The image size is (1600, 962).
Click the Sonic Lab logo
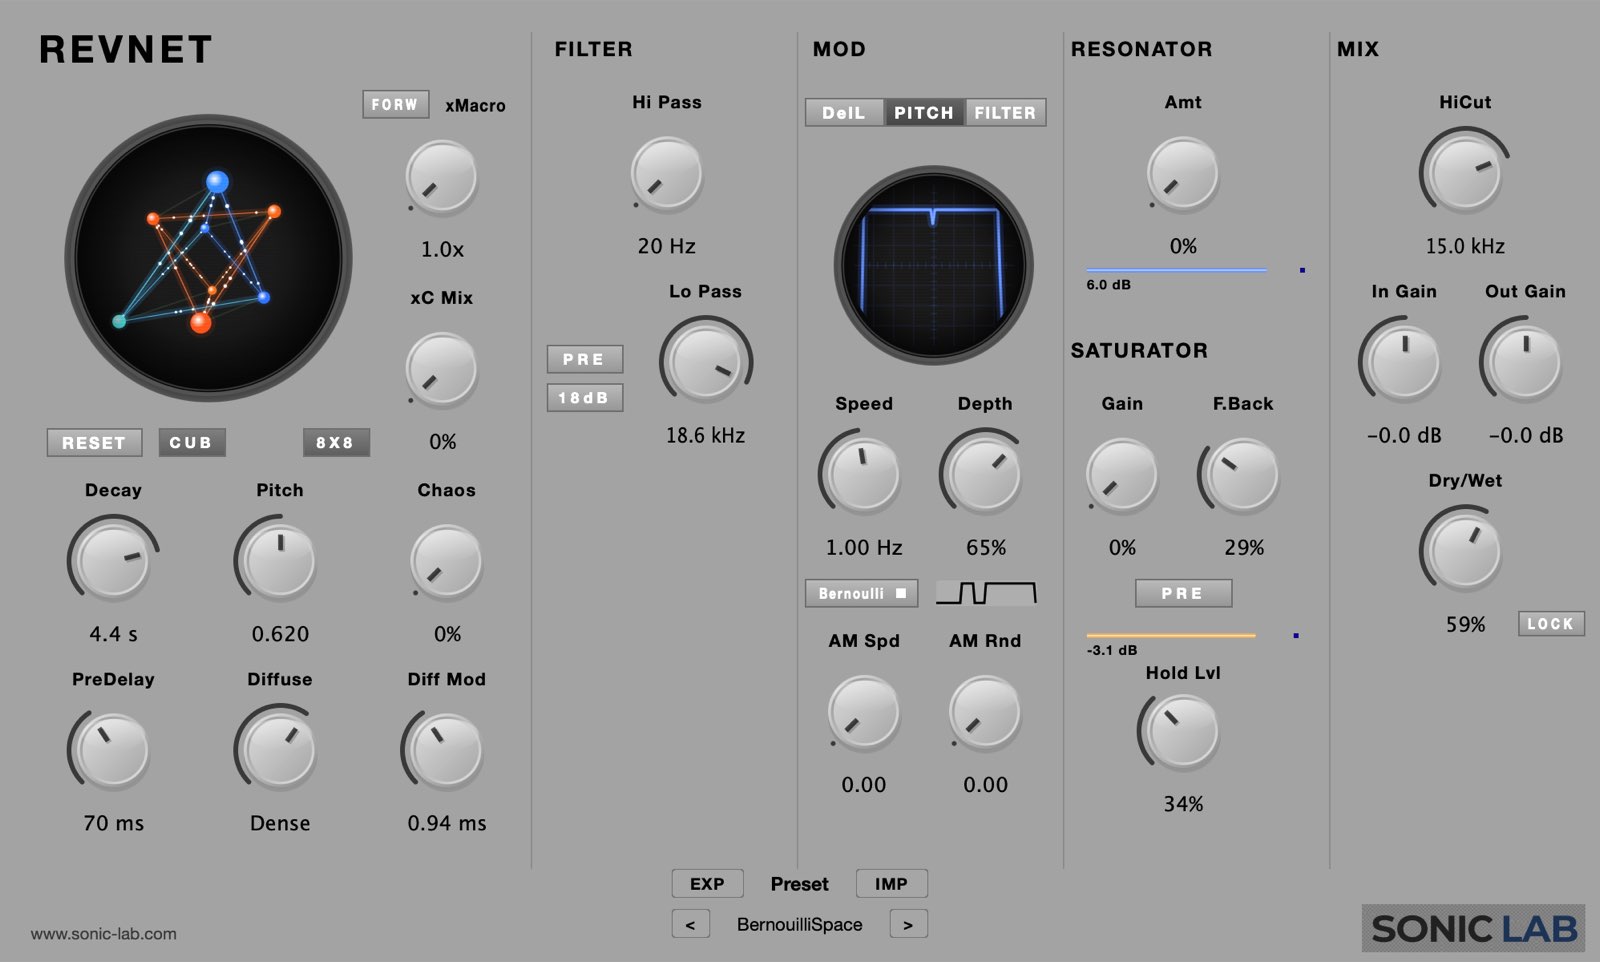[1474, 929]
